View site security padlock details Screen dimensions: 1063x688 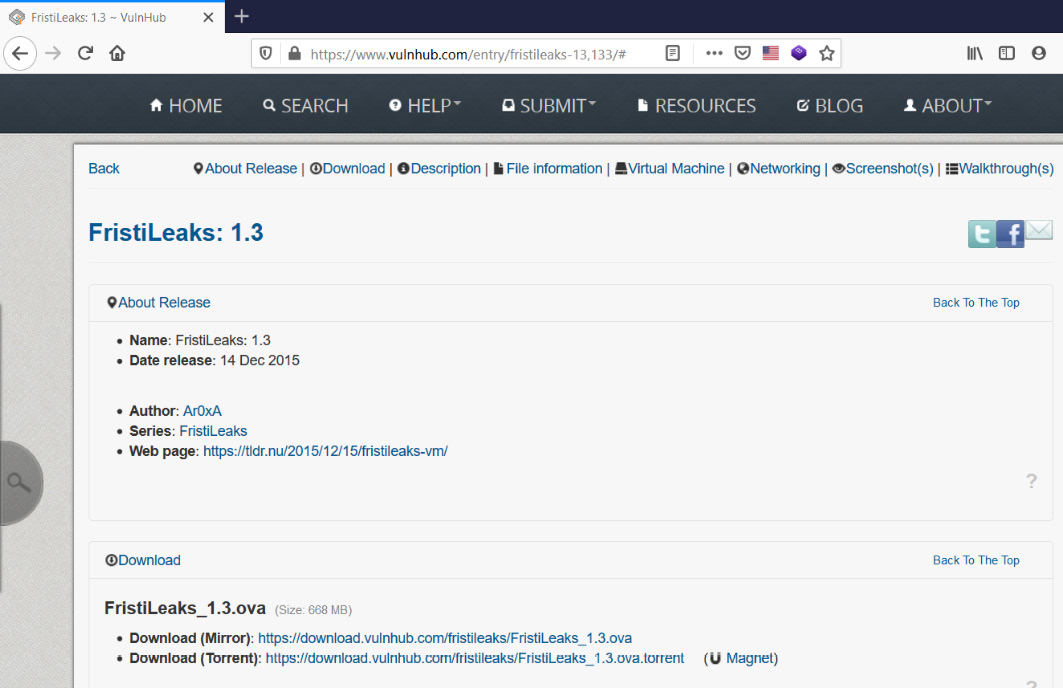294,53
